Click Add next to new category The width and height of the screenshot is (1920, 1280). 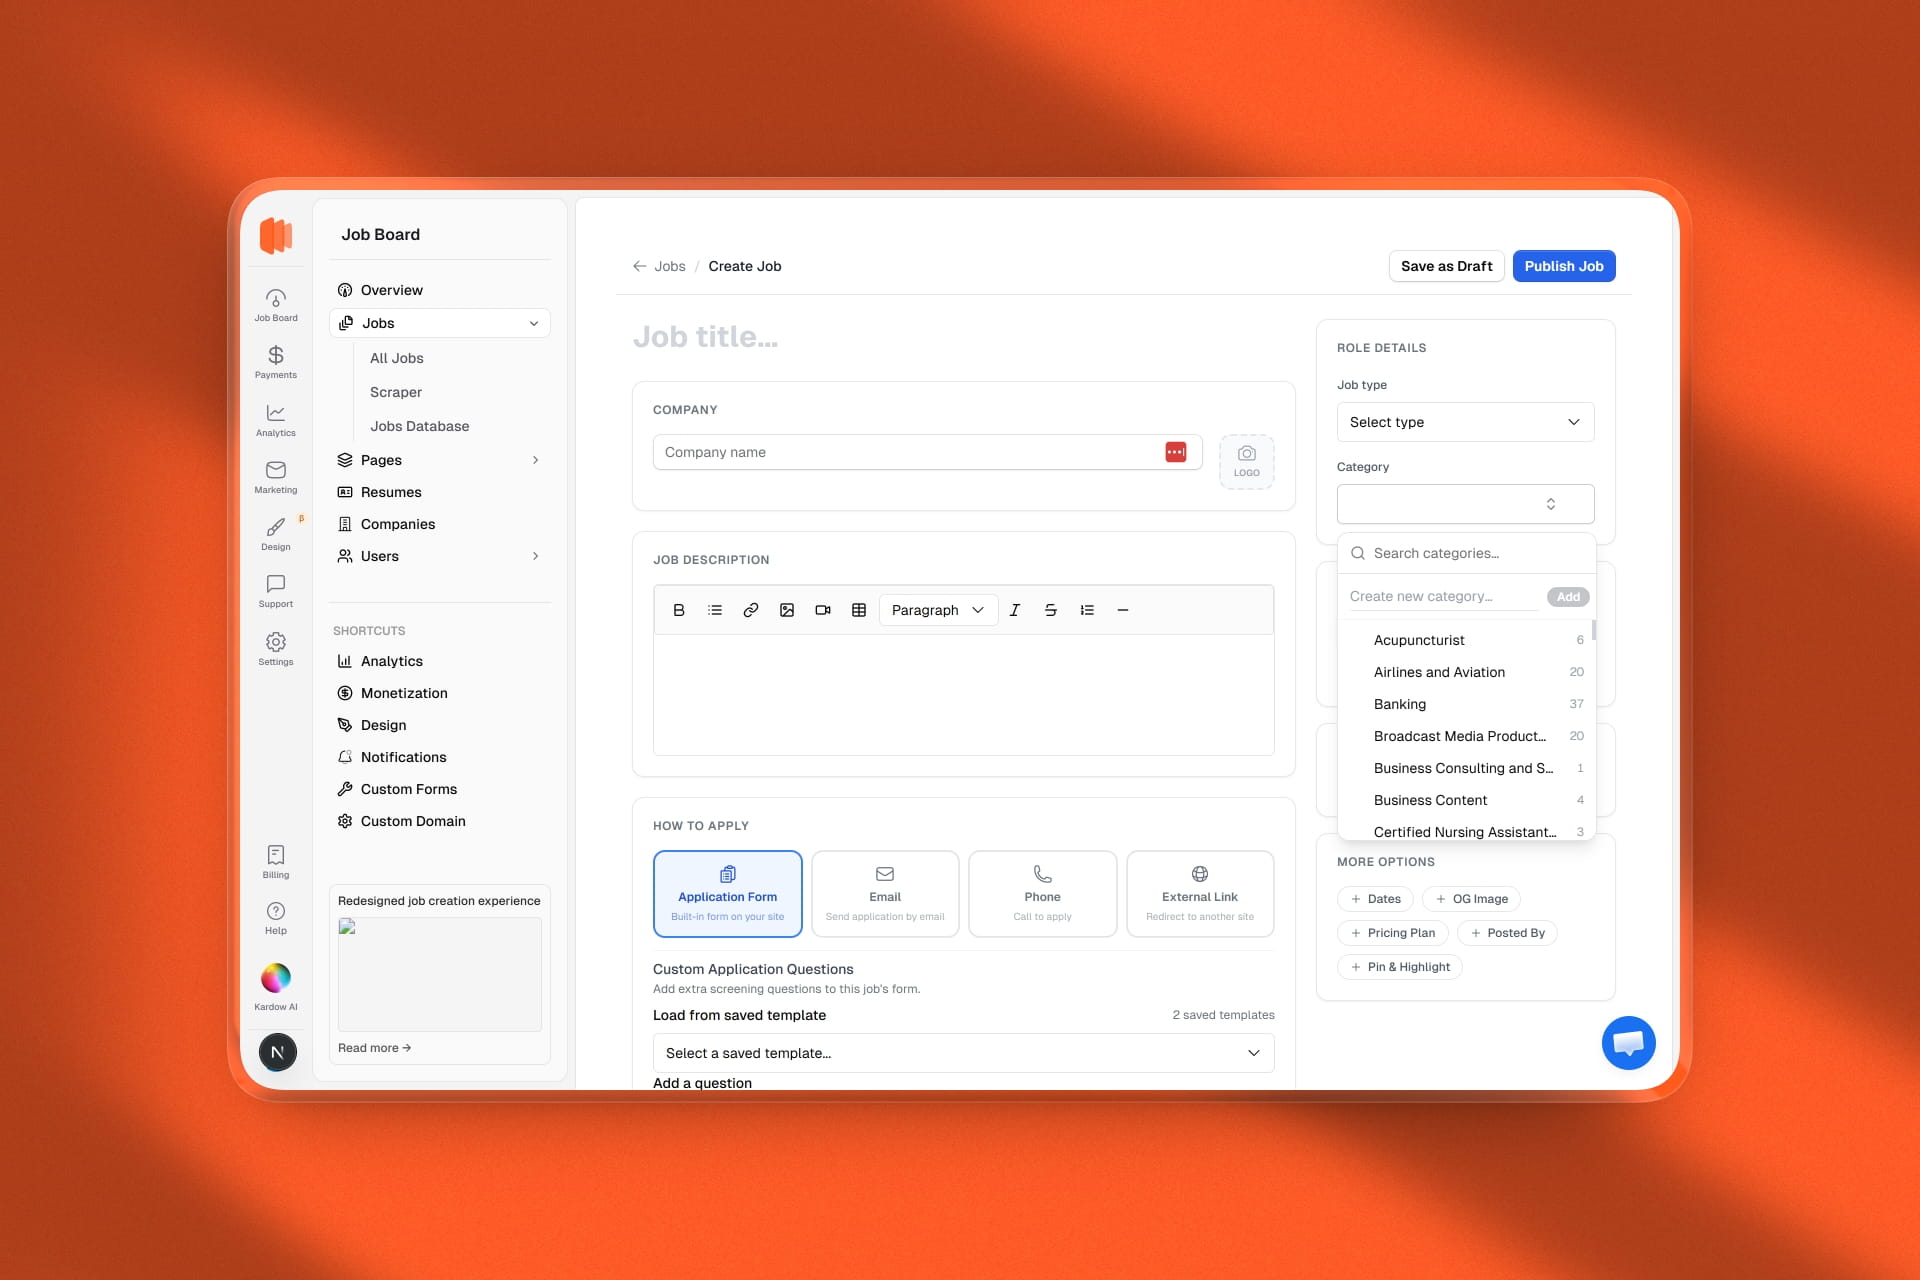(x=1568, y=597)
